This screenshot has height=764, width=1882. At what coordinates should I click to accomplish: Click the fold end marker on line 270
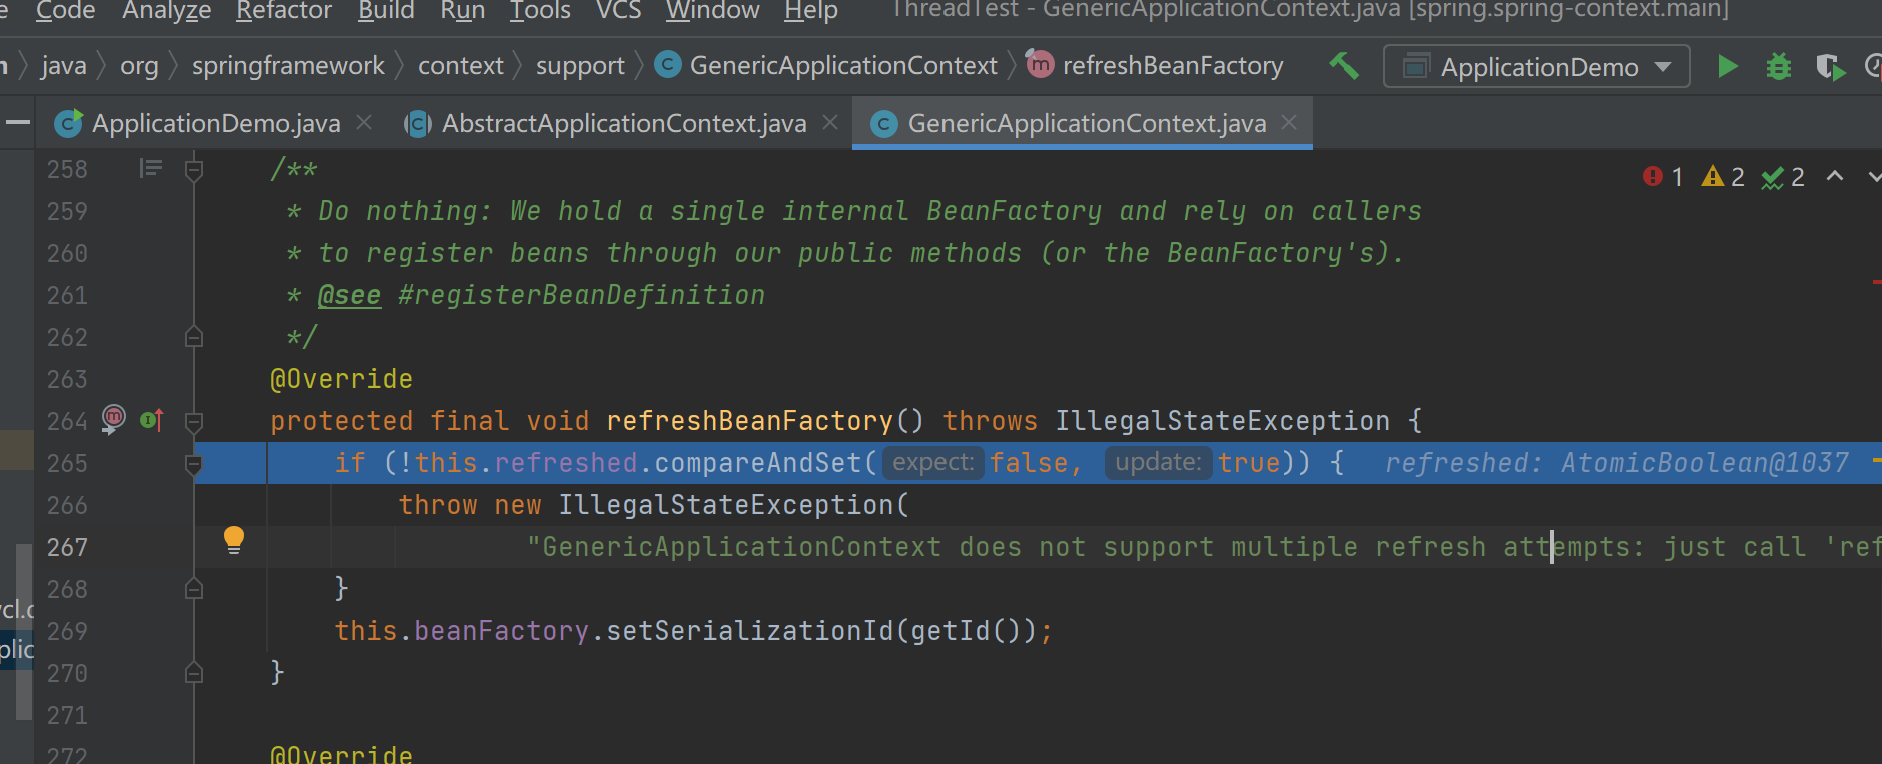pyautogui.click(x=194, y=673)
